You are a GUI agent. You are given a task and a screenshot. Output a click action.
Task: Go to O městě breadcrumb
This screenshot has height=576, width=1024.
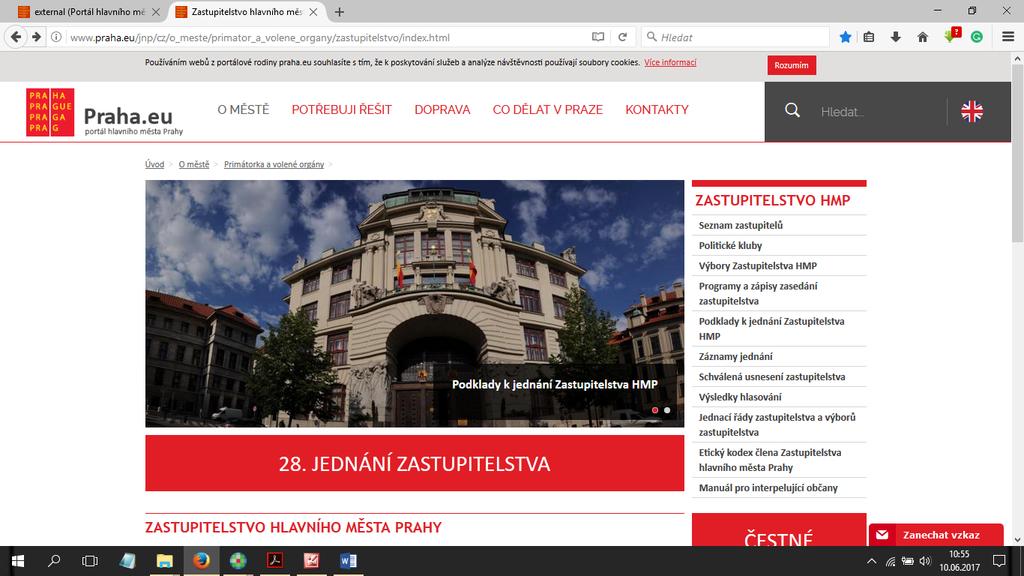(x=194, y=165)
